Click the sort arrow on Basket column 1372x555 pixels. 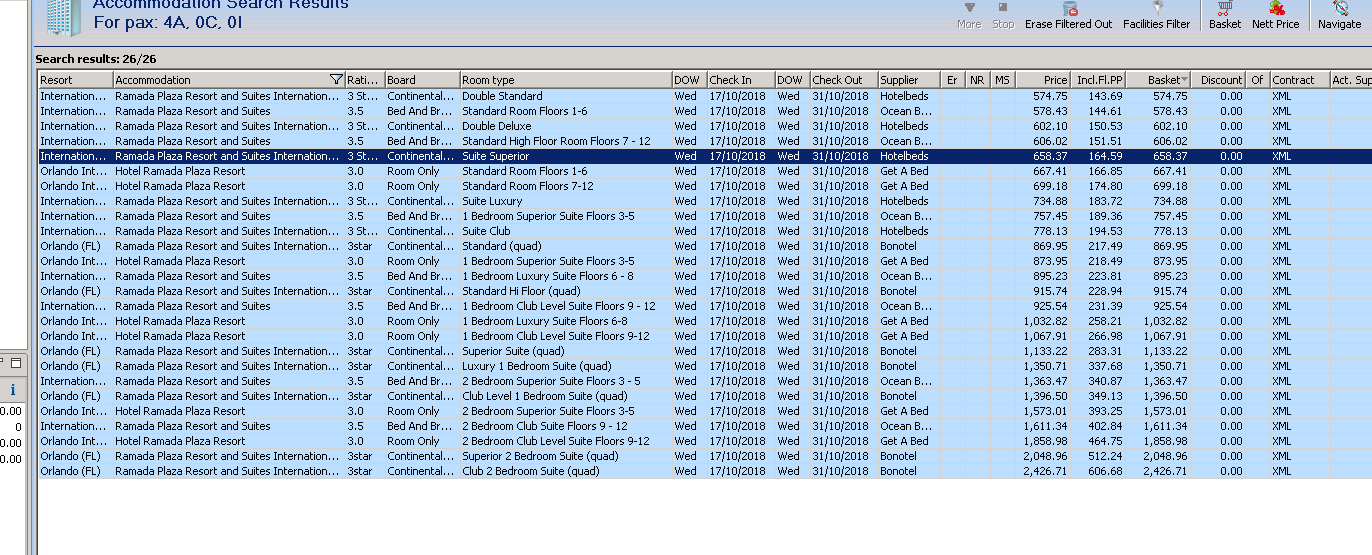click(x=1185, y=80)
